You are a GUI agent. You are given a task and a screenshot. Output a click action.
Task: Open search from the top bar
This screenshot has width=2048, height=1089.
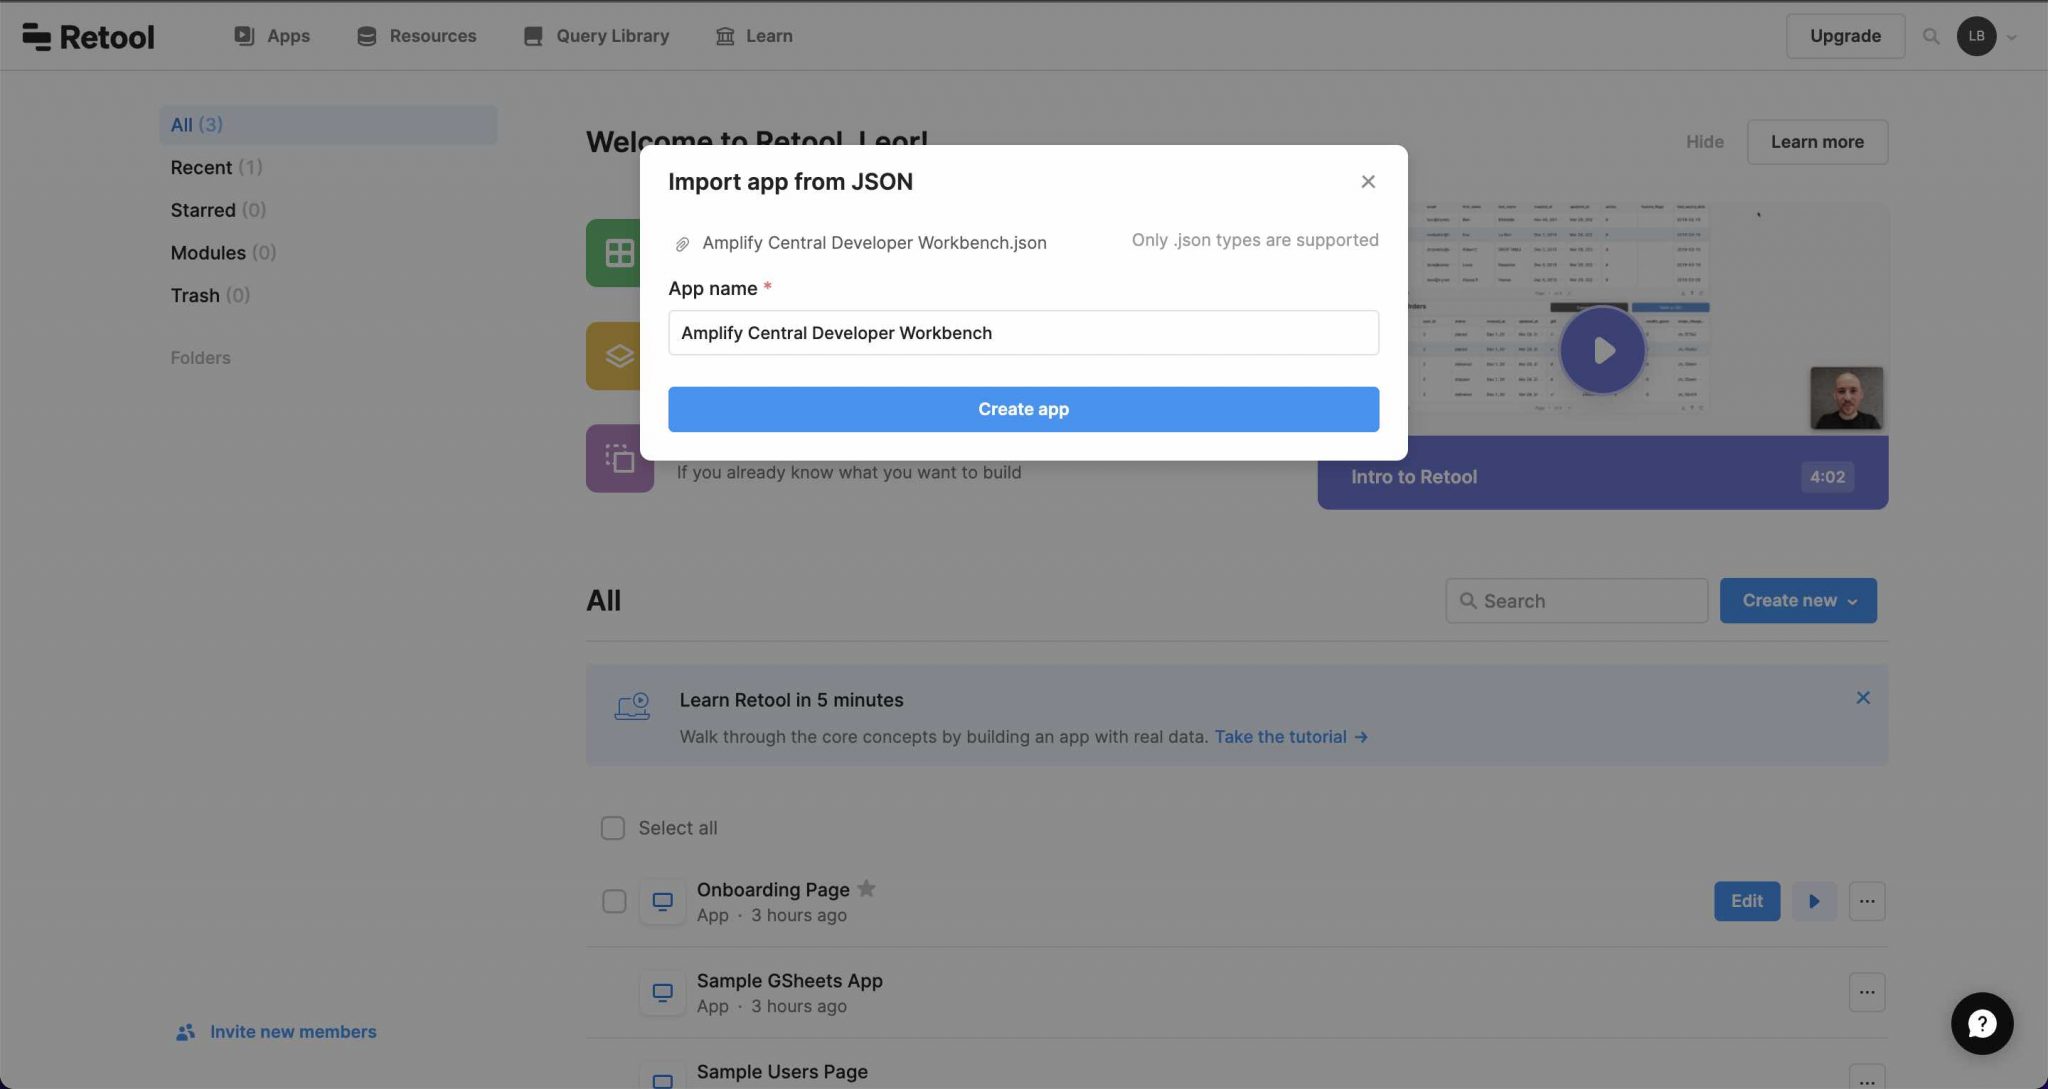click(x=1931, y=36)
